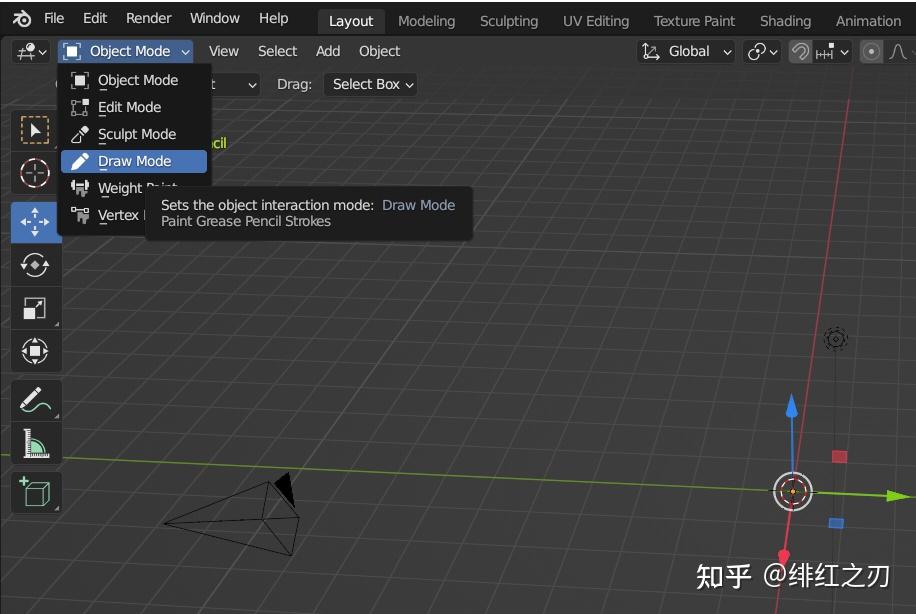Activate the Cursor tool

click(35, 173)
